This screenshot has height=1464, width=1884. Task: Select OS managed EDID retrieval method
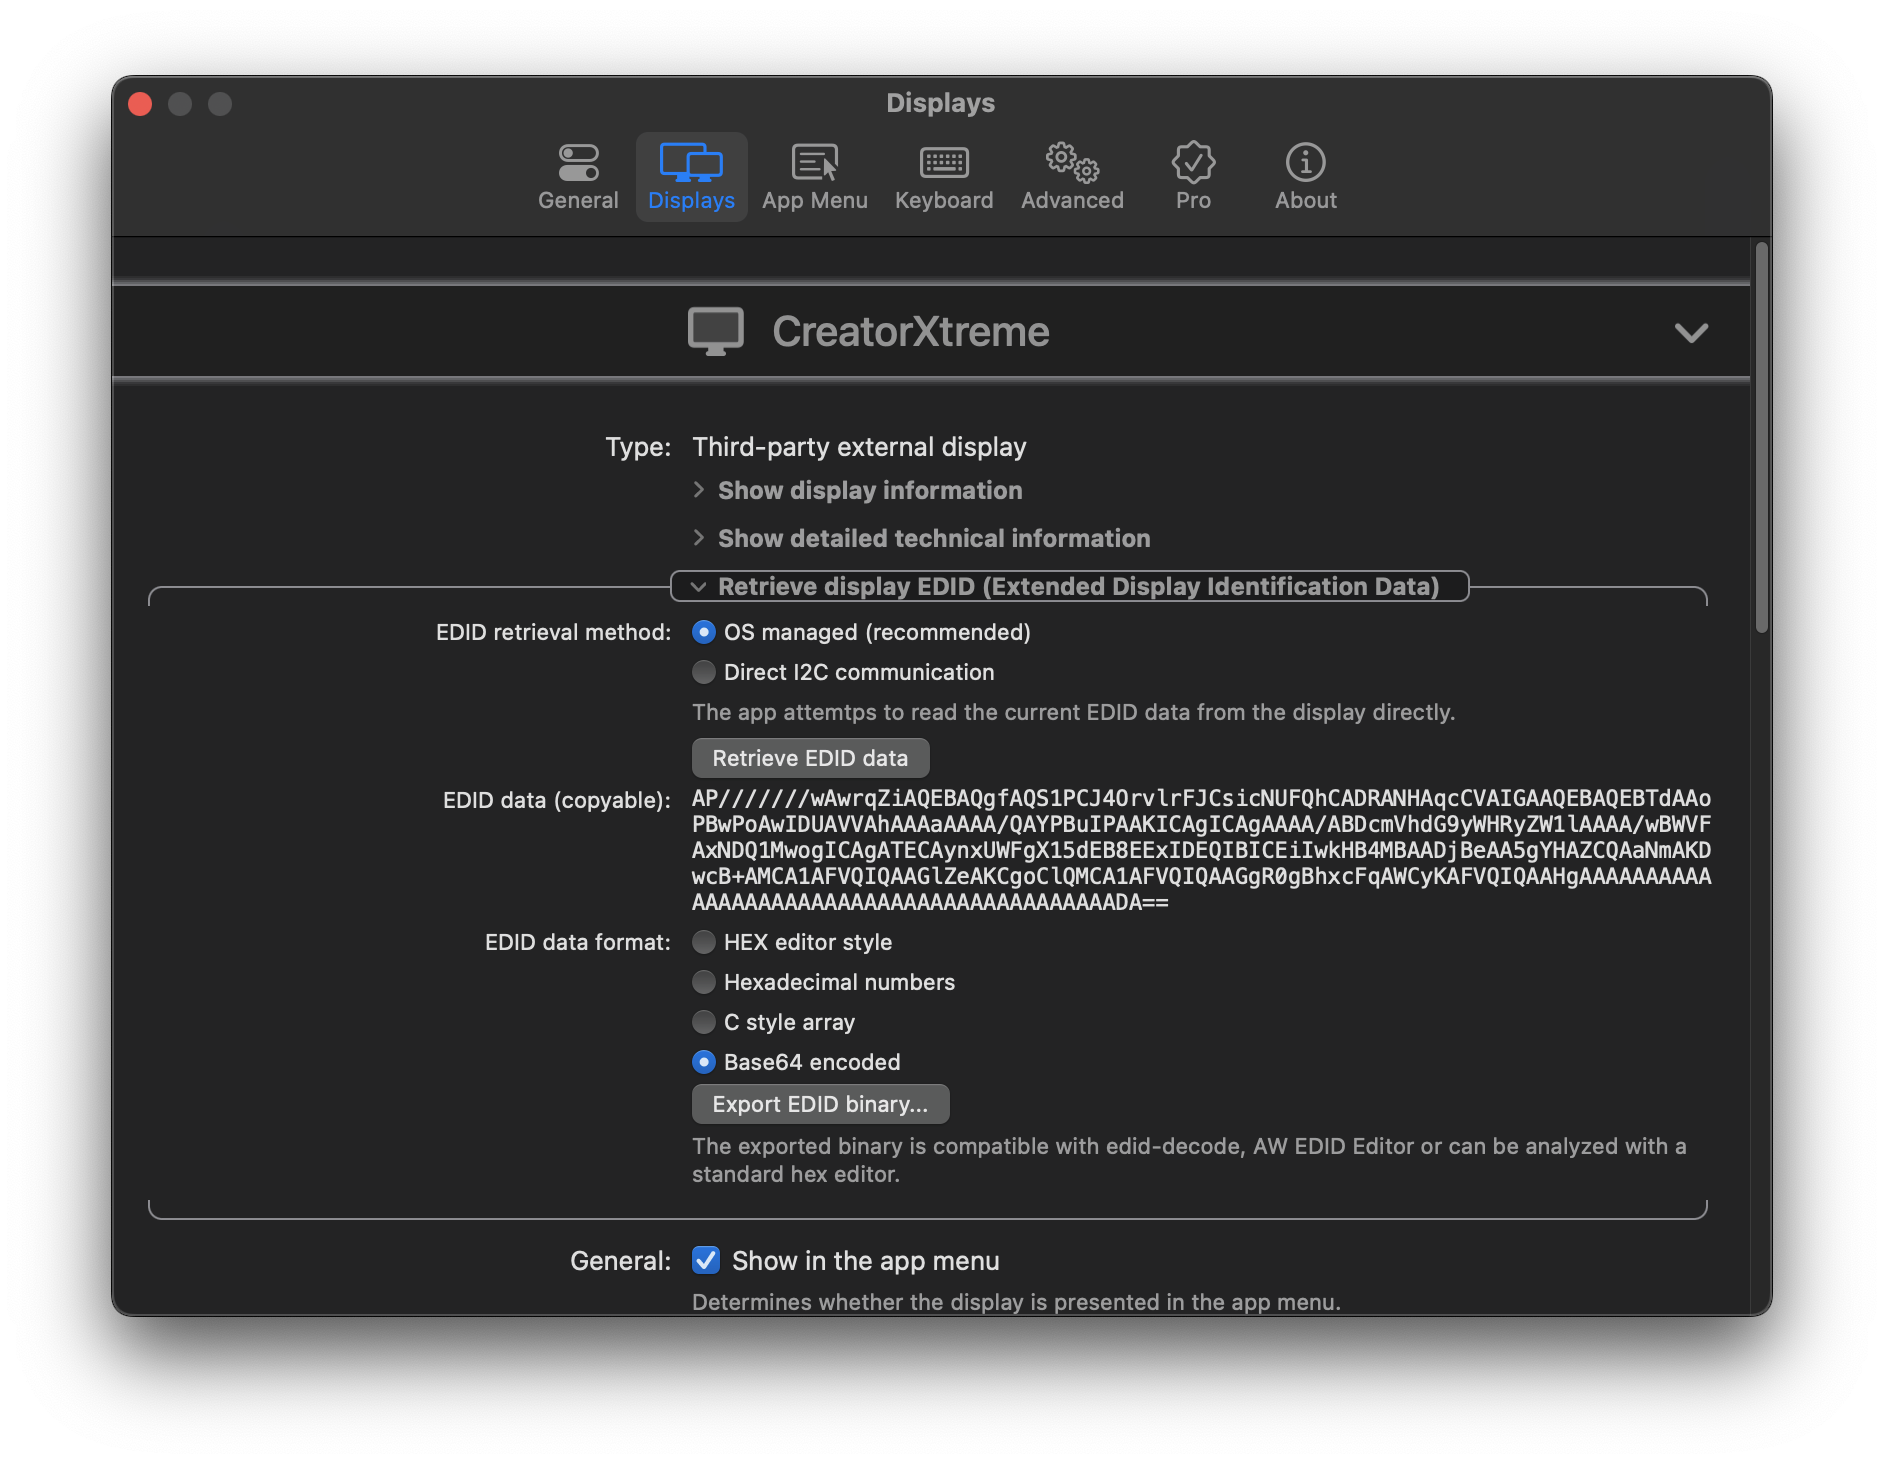(704, 632)
